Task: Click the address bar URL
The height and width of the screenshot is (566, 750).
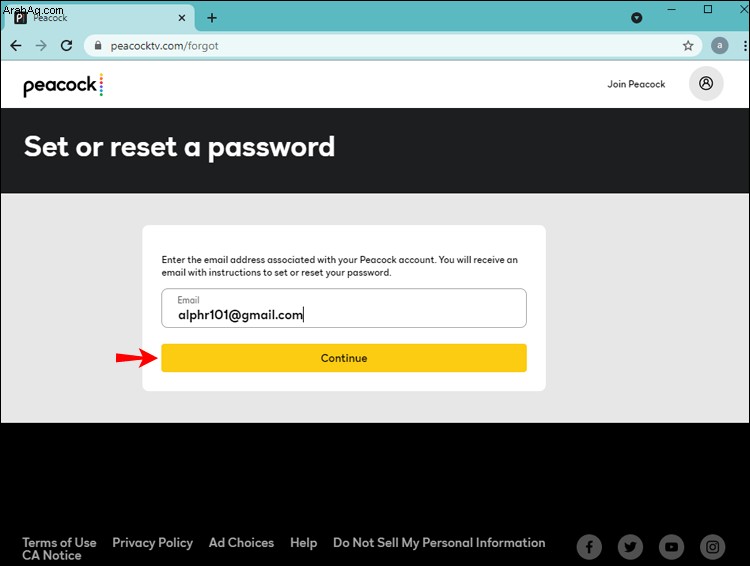Action: 165,46
